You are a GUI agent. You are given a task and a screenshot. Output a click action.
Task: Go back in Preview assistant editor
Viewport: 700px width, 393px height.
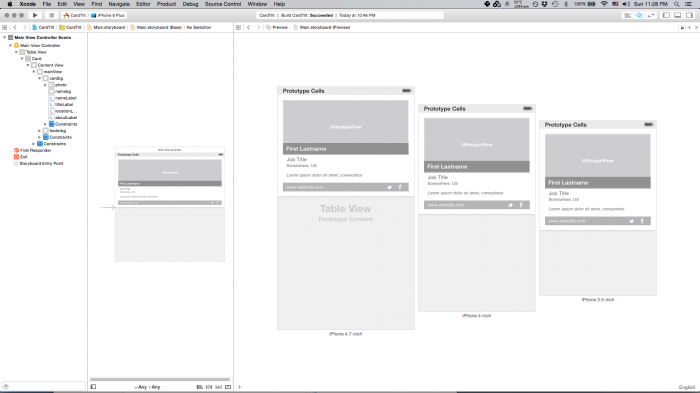click(x=249, y=27)
